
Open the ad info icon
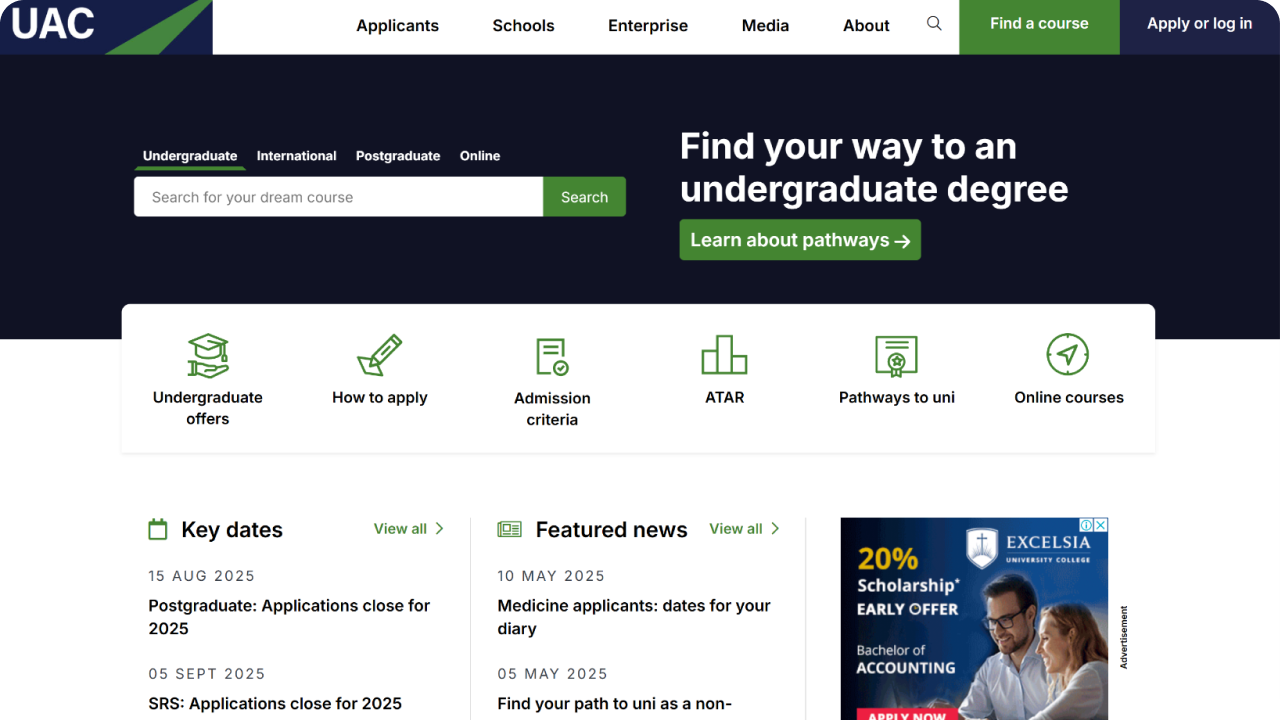coord(1087,525)
